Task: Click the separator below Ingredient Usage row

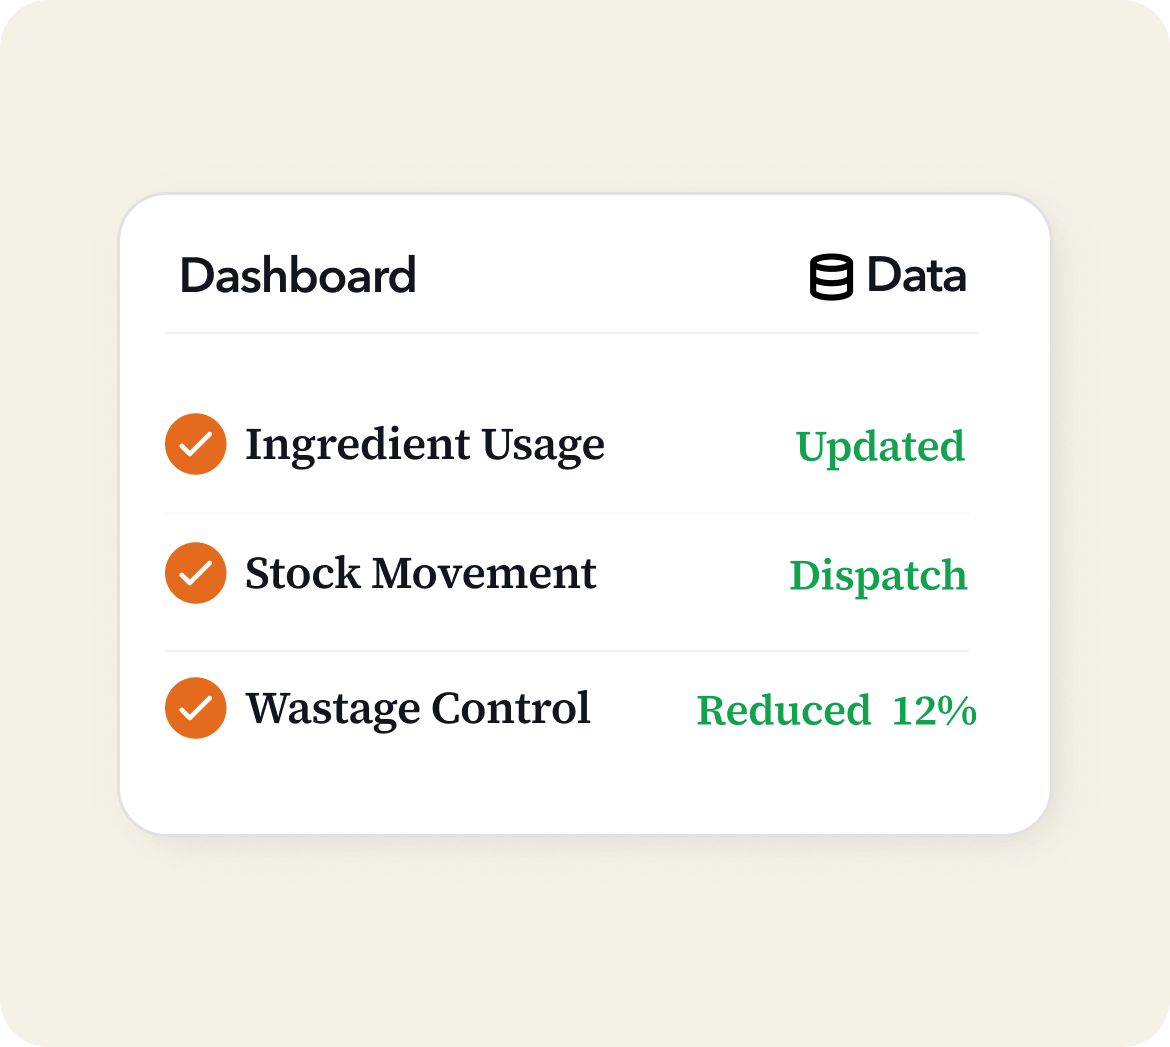Action: pos(566,513)
